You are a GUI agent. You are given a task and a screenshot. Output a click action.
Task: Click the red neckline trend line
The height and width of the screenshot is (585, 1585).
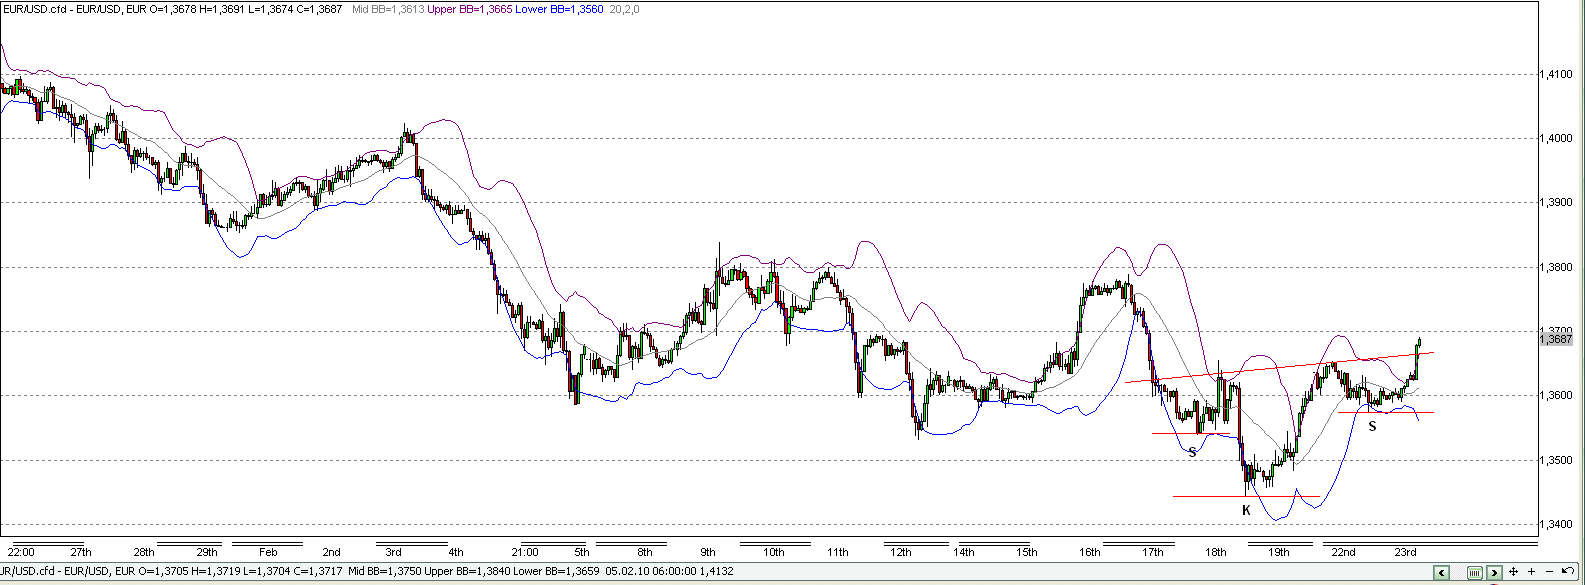point(1280,367)
